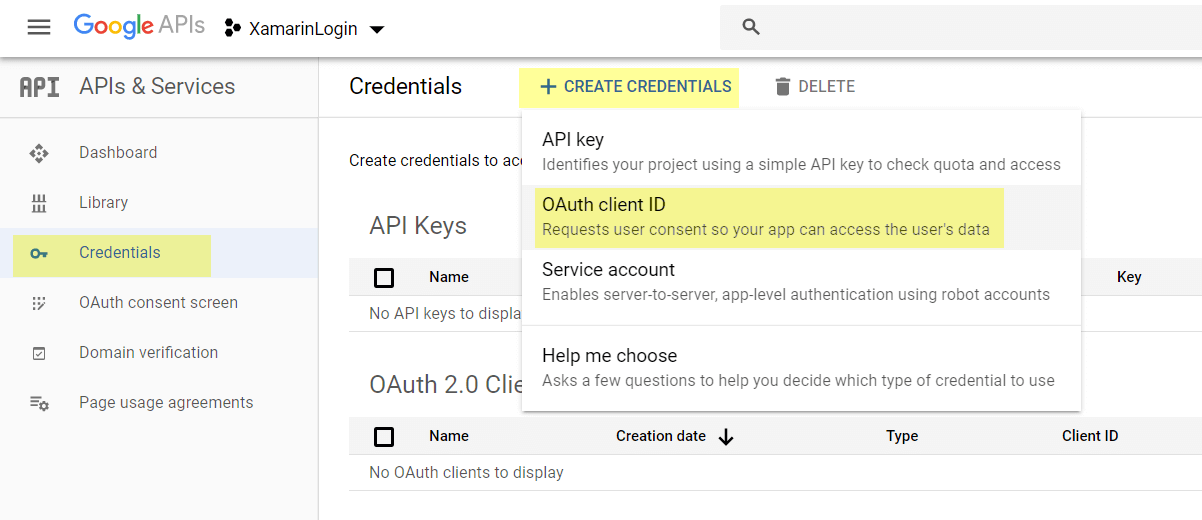Open the hamburger navigation menu
This screenshot has height=520, width=1202.
point(39,28)
